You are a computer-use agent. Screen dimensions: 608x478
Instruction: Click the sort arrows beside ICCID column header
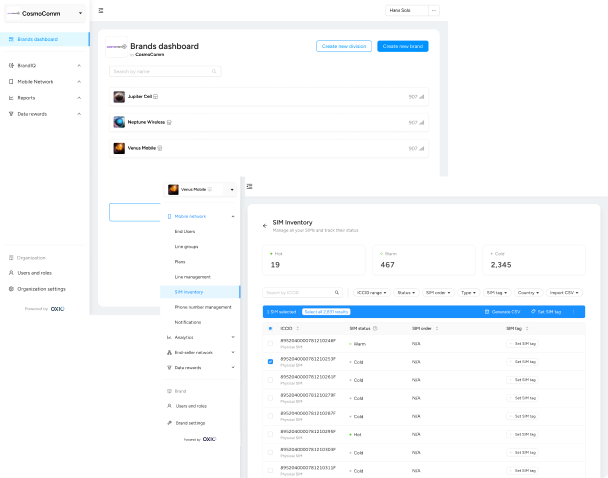coord(297,328)
